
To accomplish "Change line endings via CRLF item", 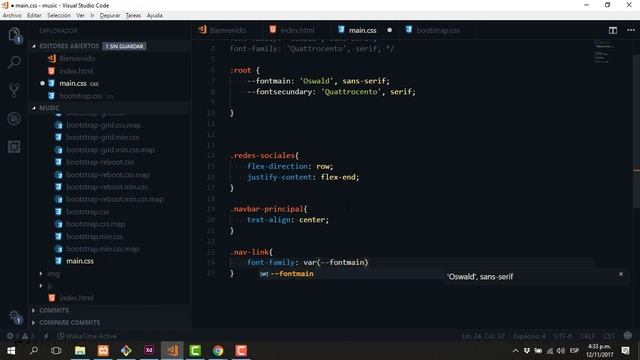I will 587,336.
